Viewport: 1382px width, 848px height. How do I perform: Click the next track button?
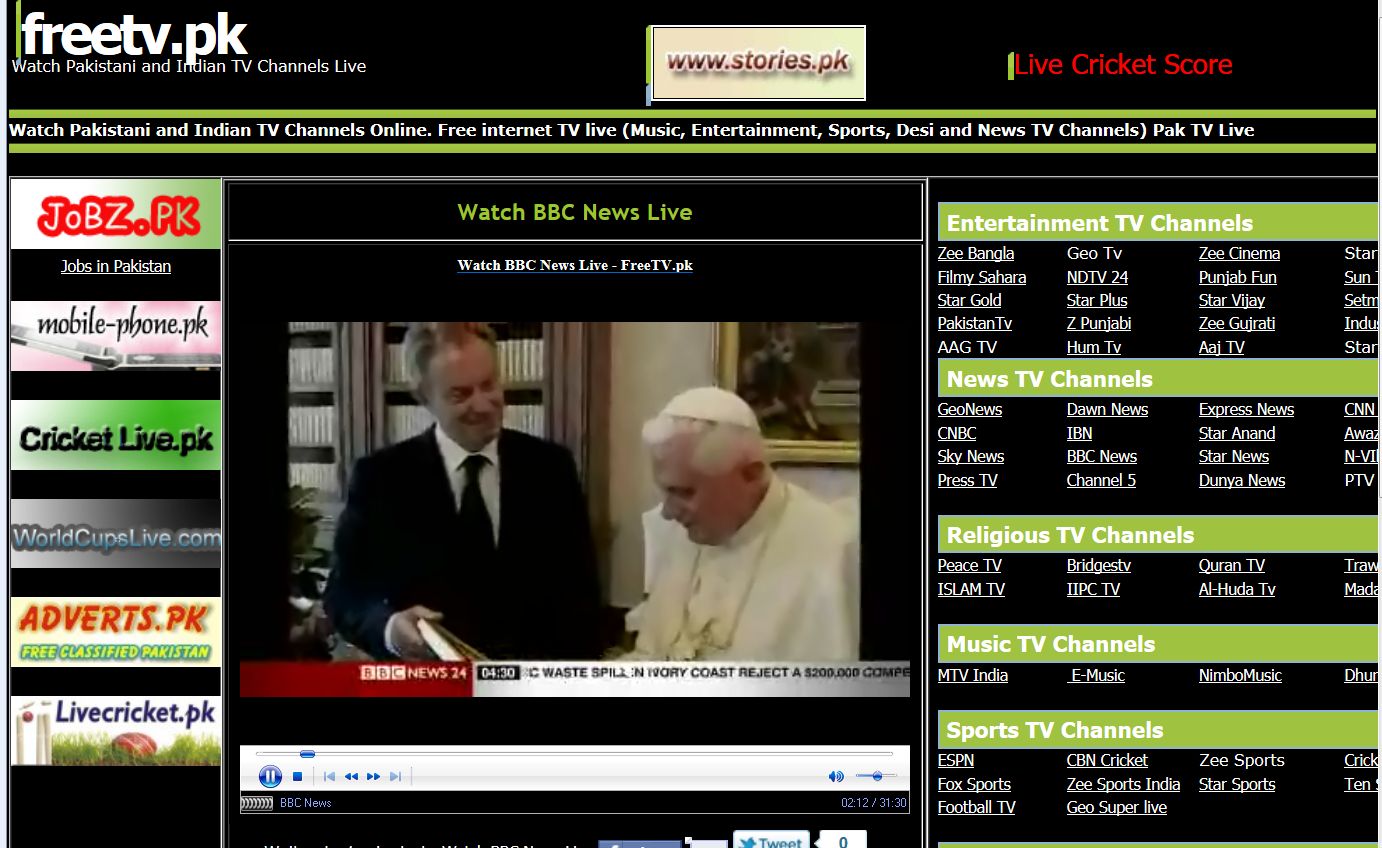(395, 776)
